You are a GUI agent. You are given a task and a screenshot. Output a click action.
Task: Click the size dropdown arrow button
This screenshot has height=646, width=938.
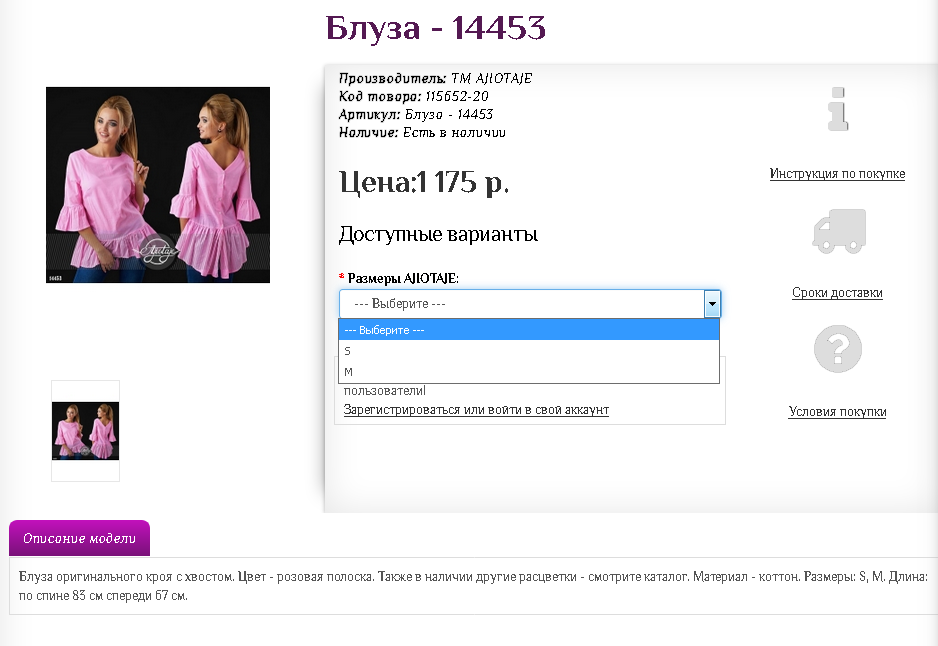pos(712,304)
